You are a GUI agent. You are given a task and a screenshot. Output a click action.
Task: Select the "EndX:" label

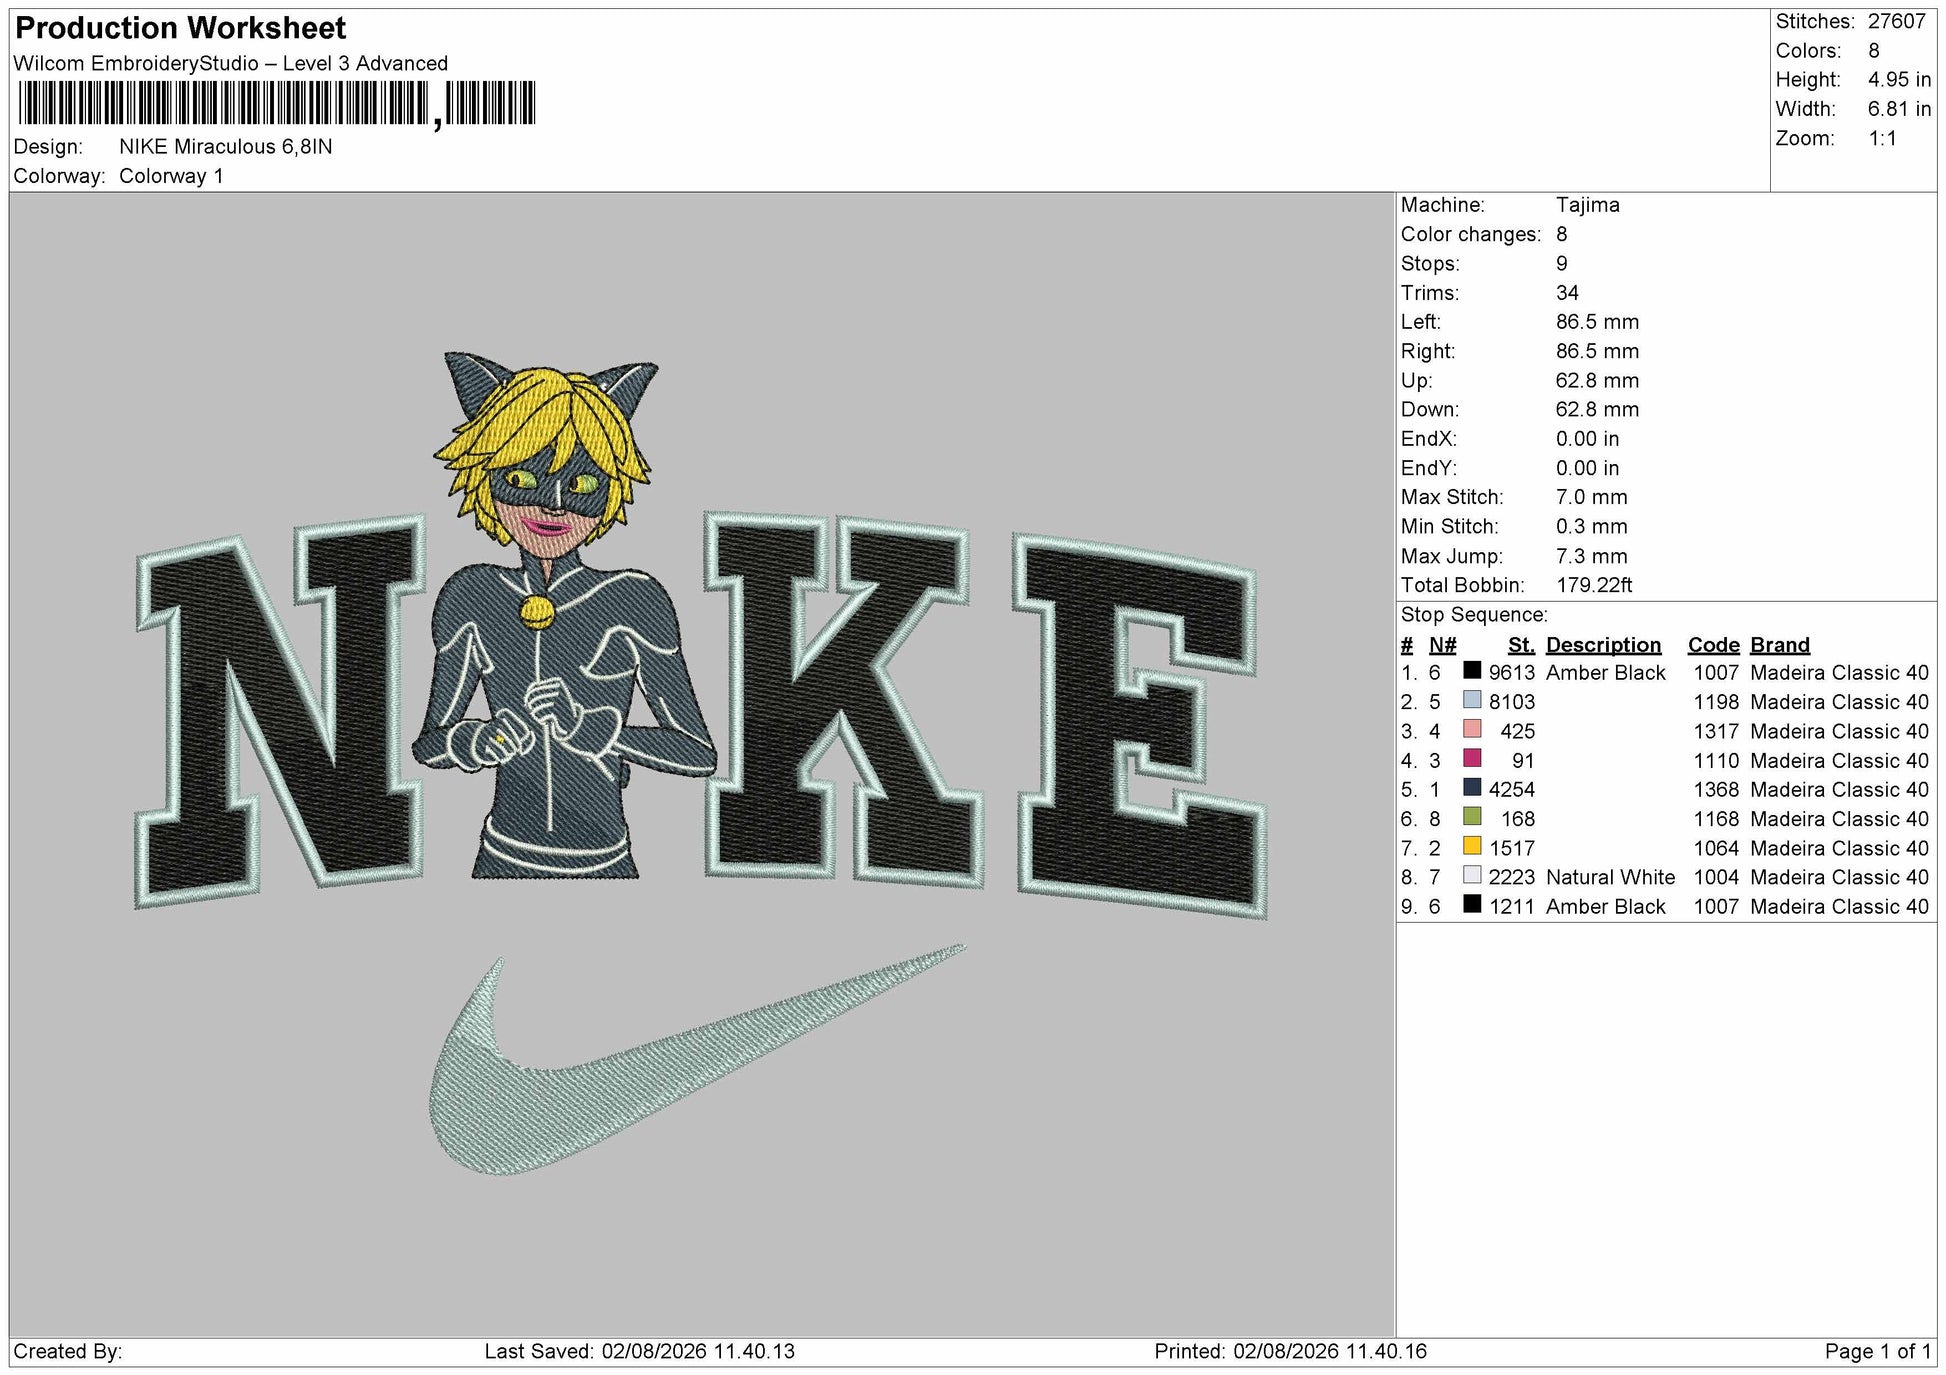[x=1429, y=439]
